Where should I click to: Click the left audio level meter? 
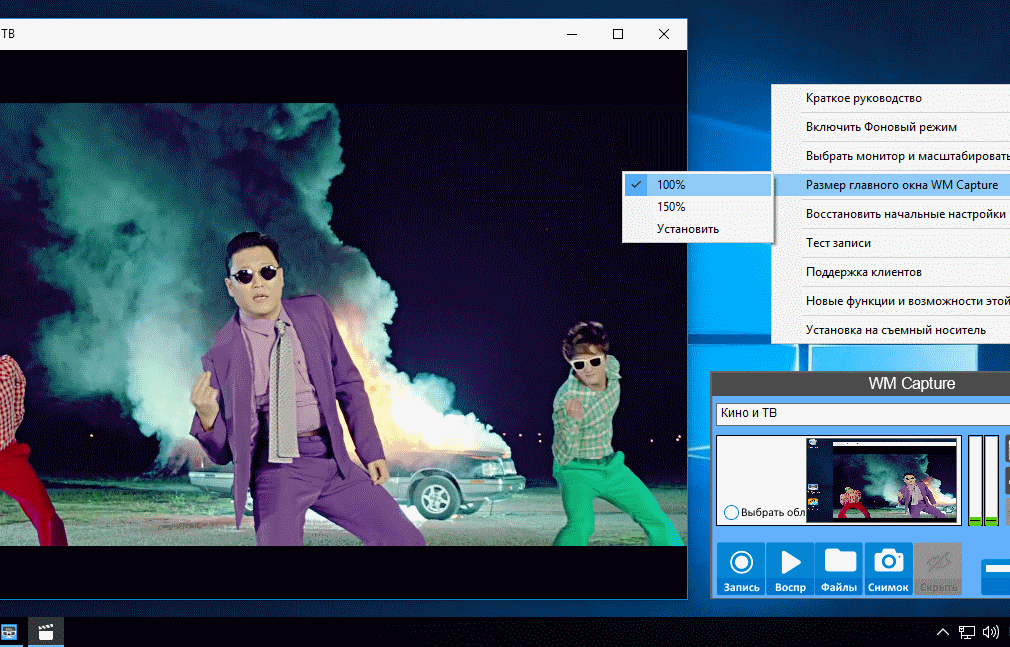tap(975, 481)
